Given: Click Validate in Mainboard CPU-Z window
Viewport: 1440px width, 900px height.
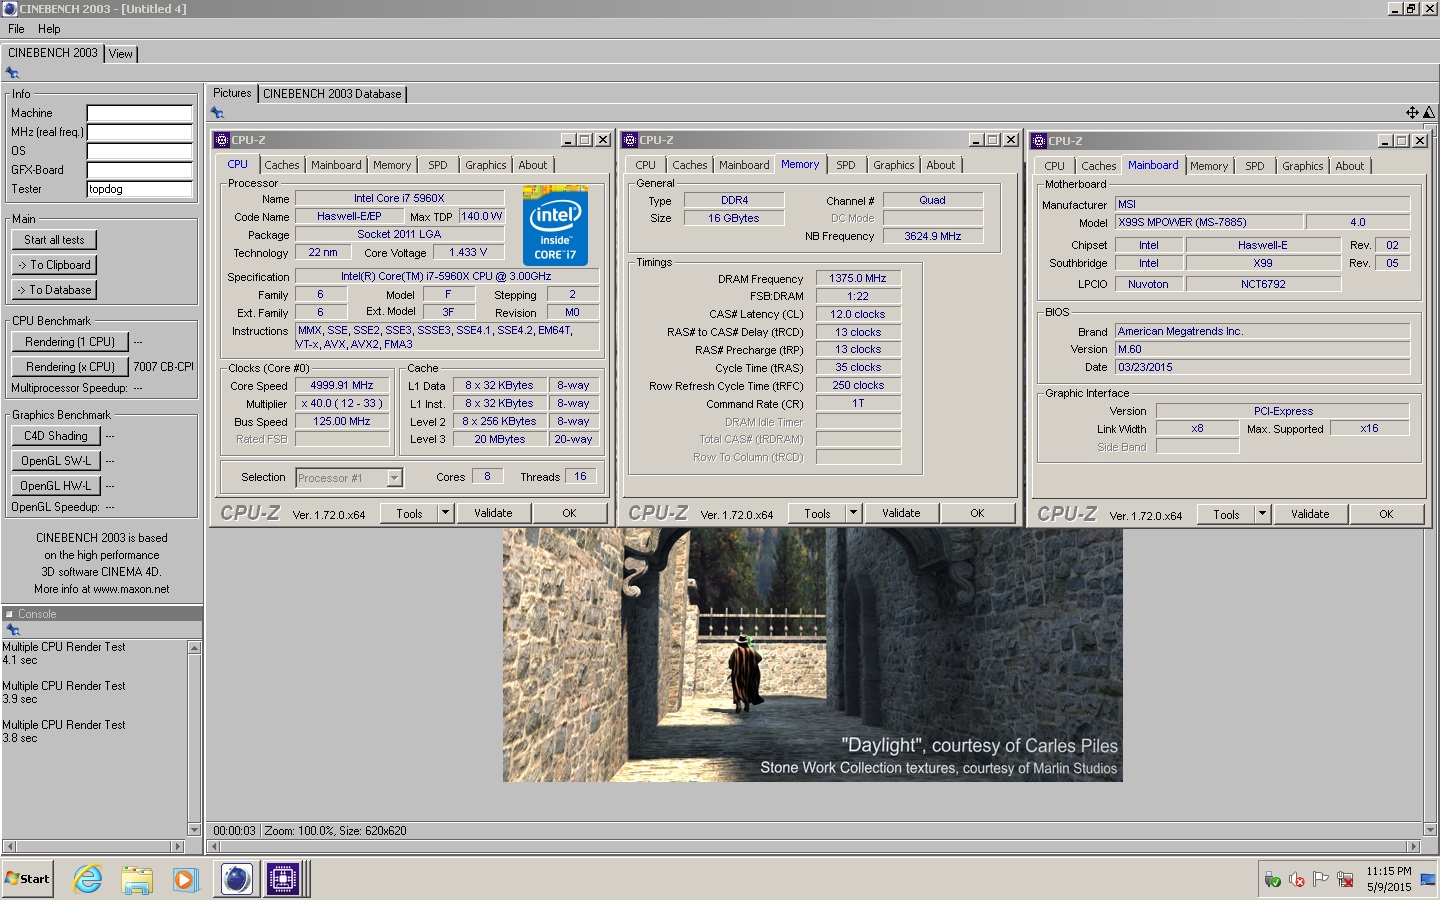Looking at the screenshot, I should click(1310, 514).
